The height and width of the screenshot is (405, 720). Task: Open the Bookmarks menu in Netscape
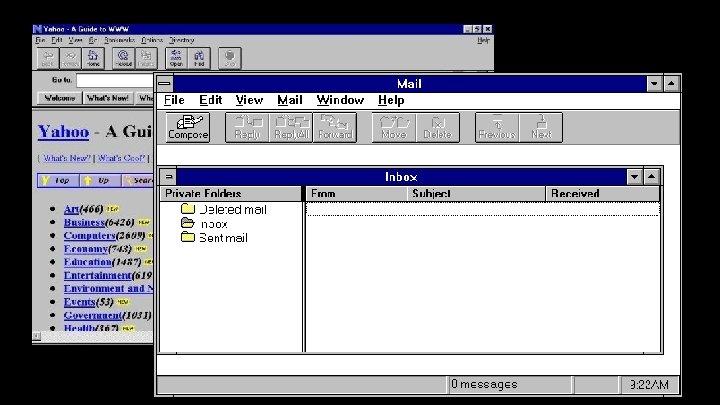click(x=119, y=40)
